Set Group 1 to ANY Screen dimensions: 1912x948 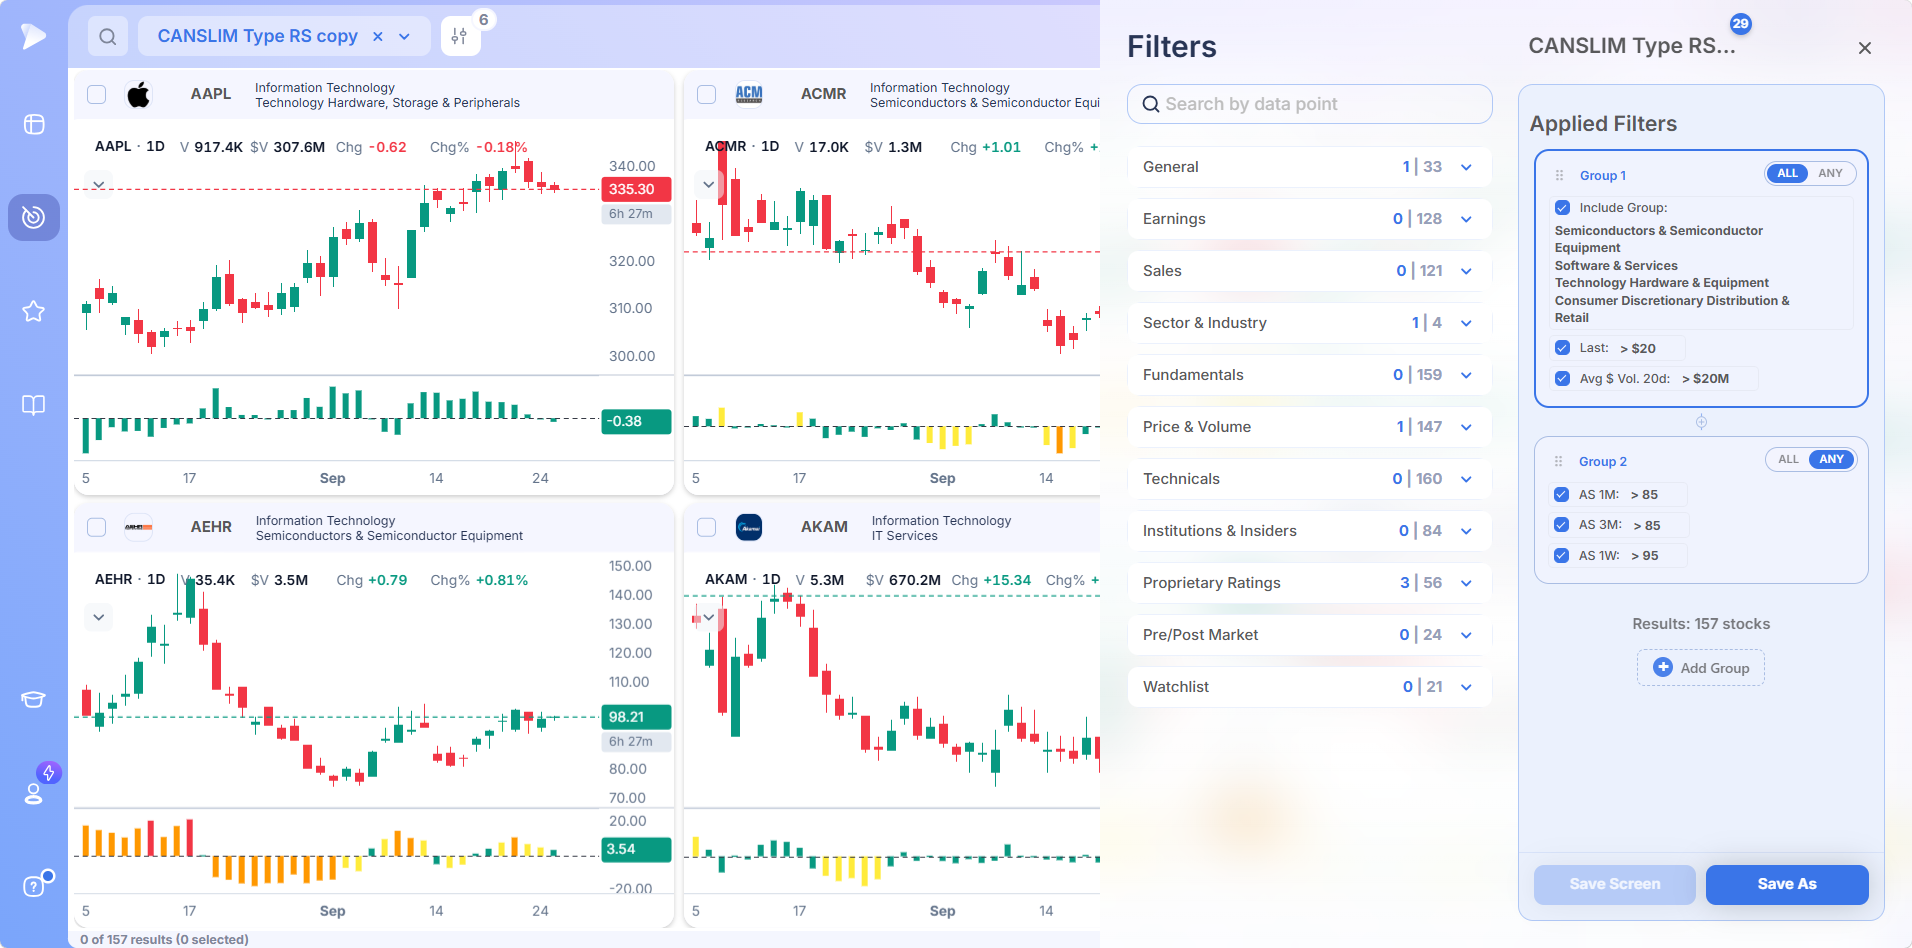(x=1830, y=173)
